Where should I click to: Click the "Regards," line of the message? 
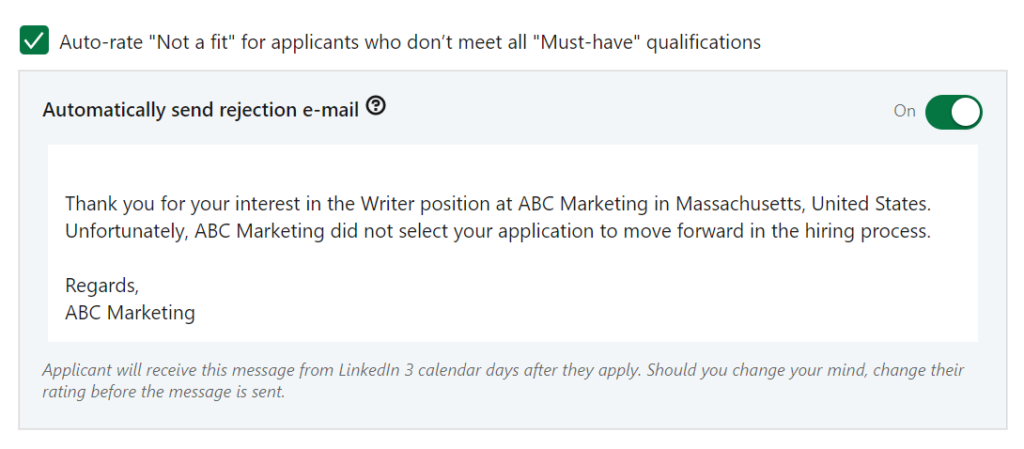coord(101,286)
